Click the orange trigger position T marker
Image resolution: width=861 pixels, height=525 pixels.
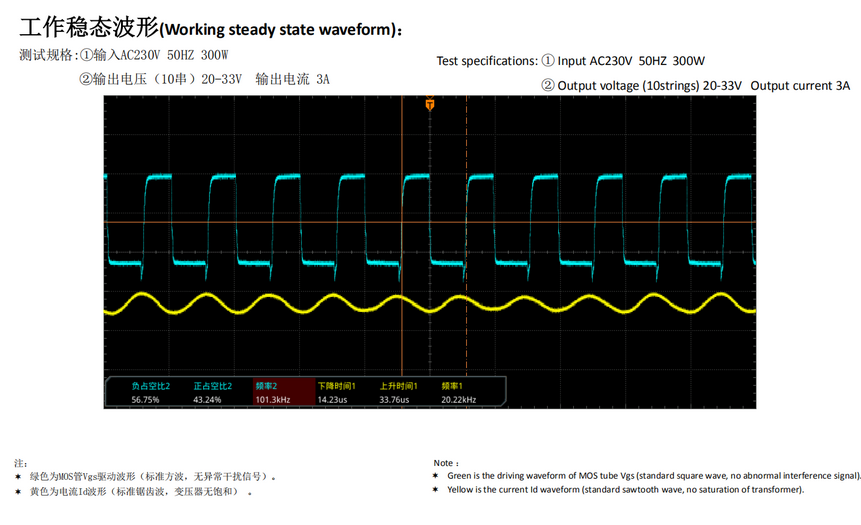[x=430, y=104]
